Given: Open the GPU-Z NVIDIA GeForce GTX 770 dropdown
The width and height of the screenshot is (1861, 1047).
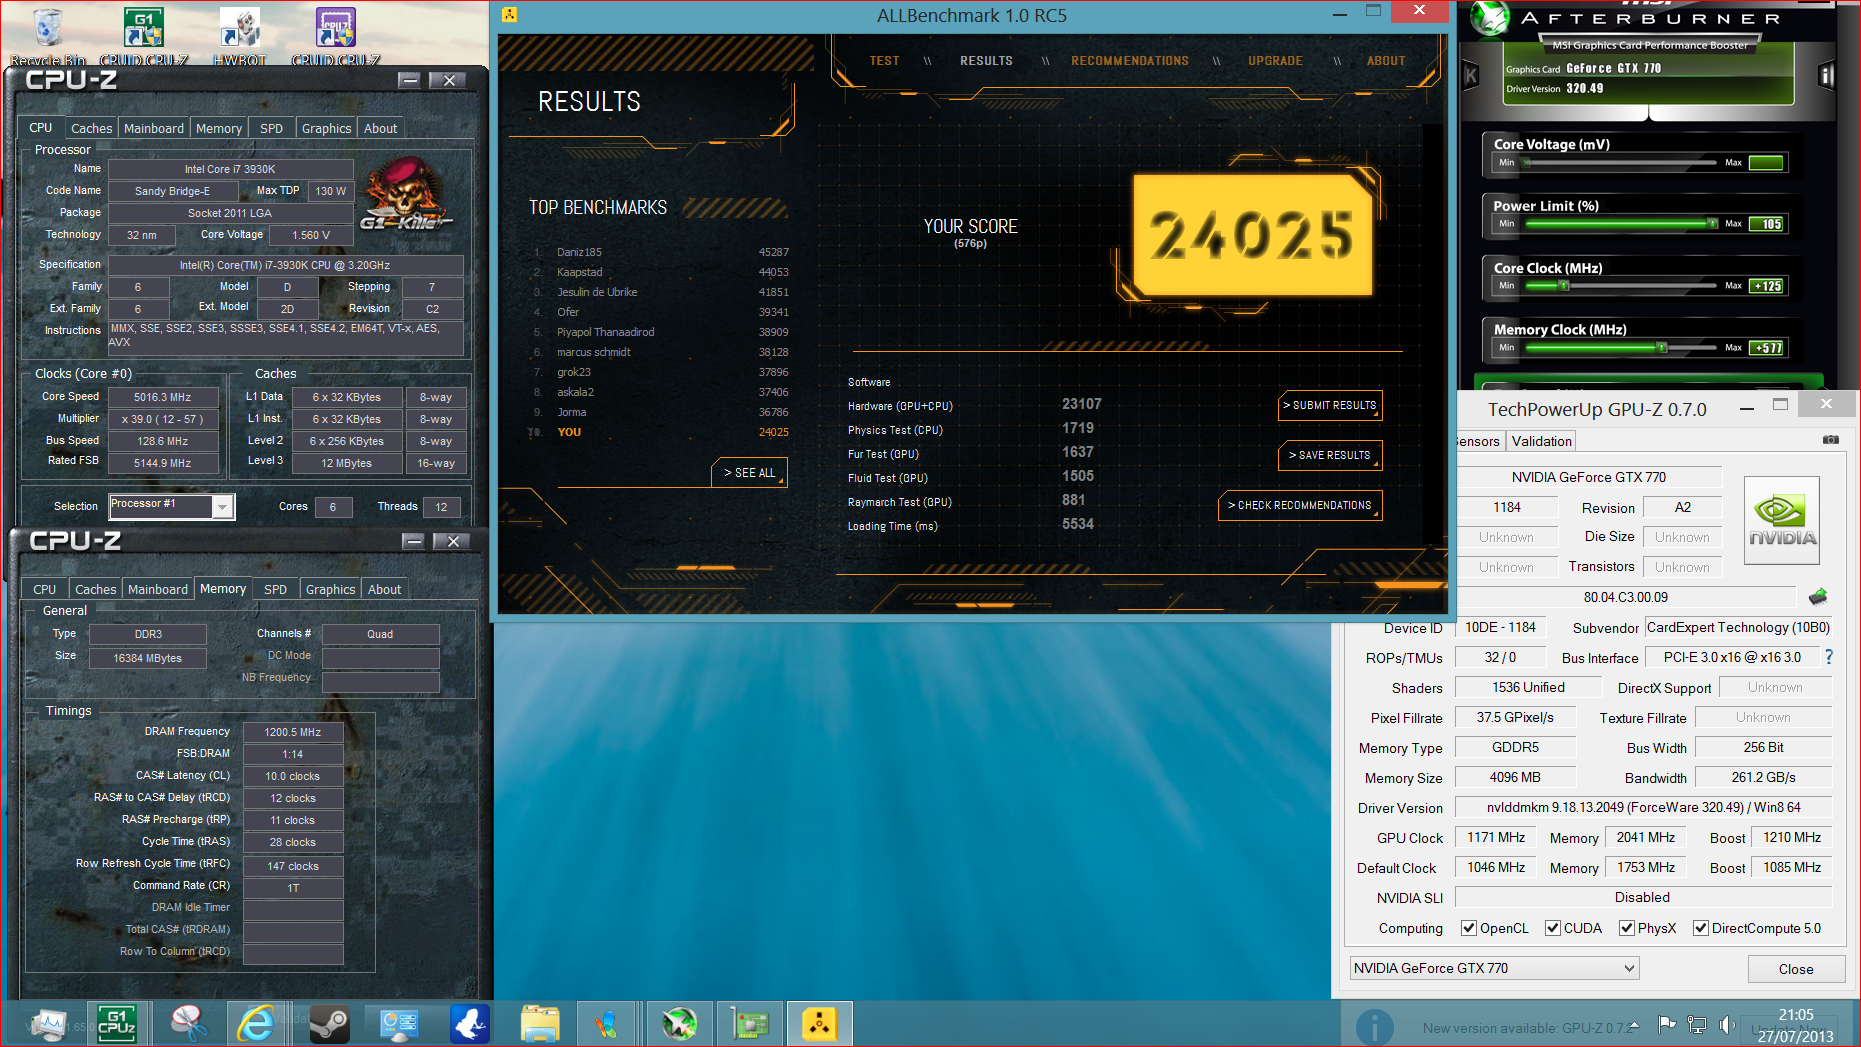Looking at the screenshot, I should [1494, 968].
